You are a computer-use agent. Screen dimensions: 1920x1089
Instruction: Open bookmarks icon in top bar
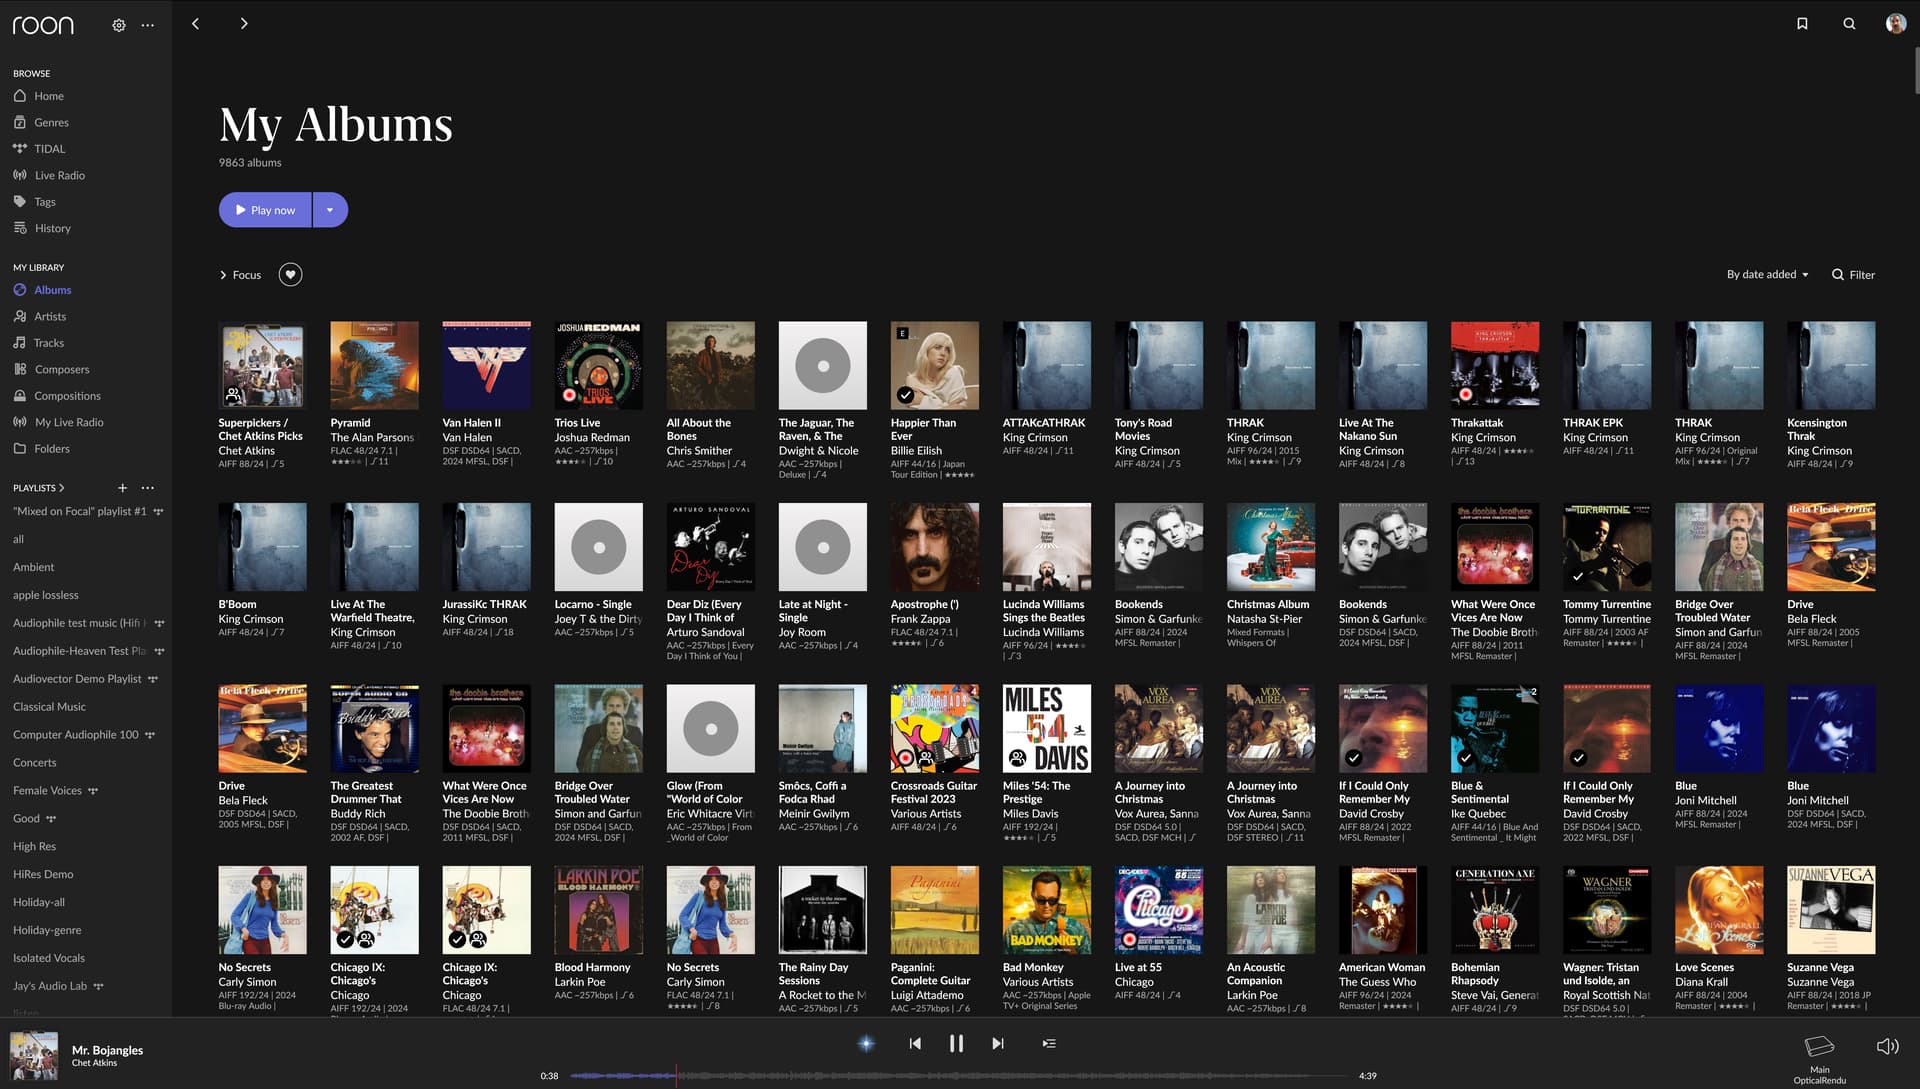click(x=1802, y=24)
